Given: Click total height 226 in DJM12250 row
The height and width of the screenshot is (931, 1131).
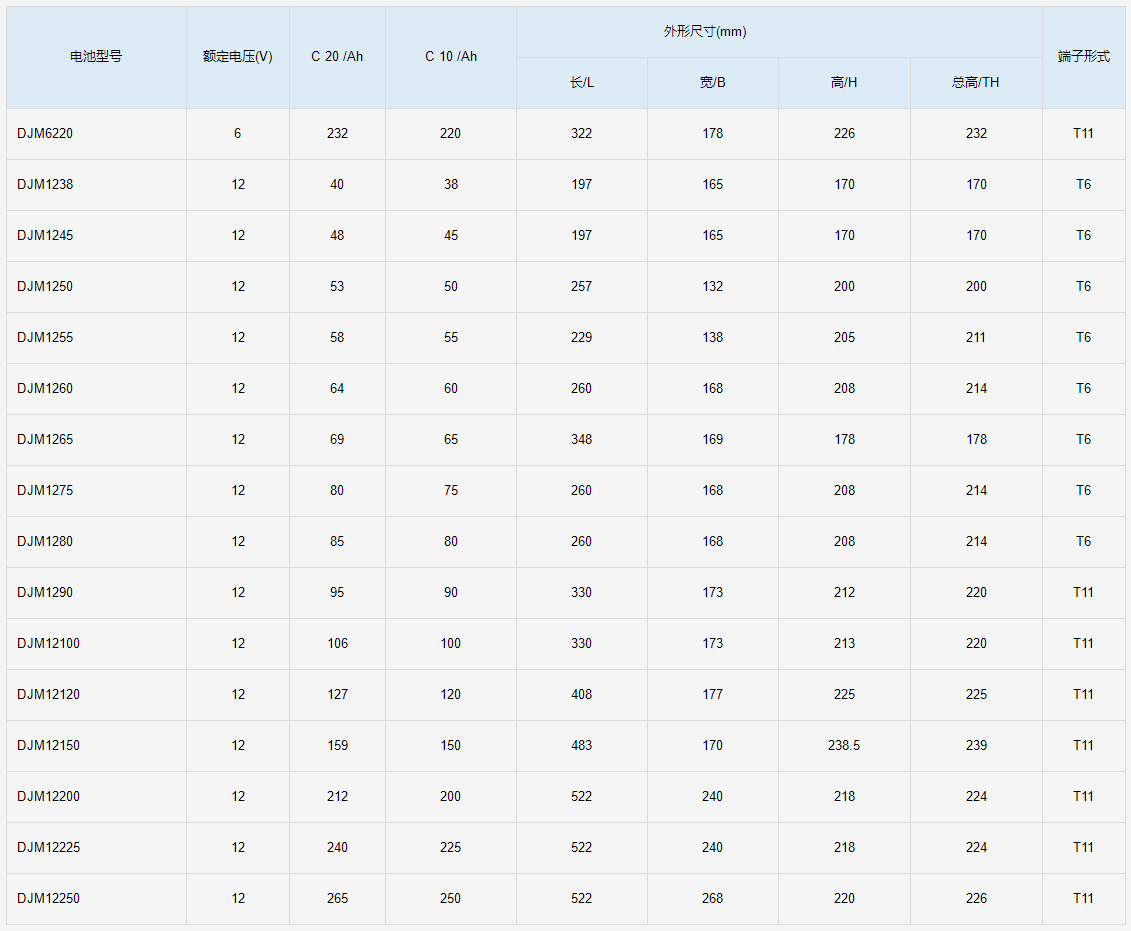Looking at the screenshot, I should [976, 899].
